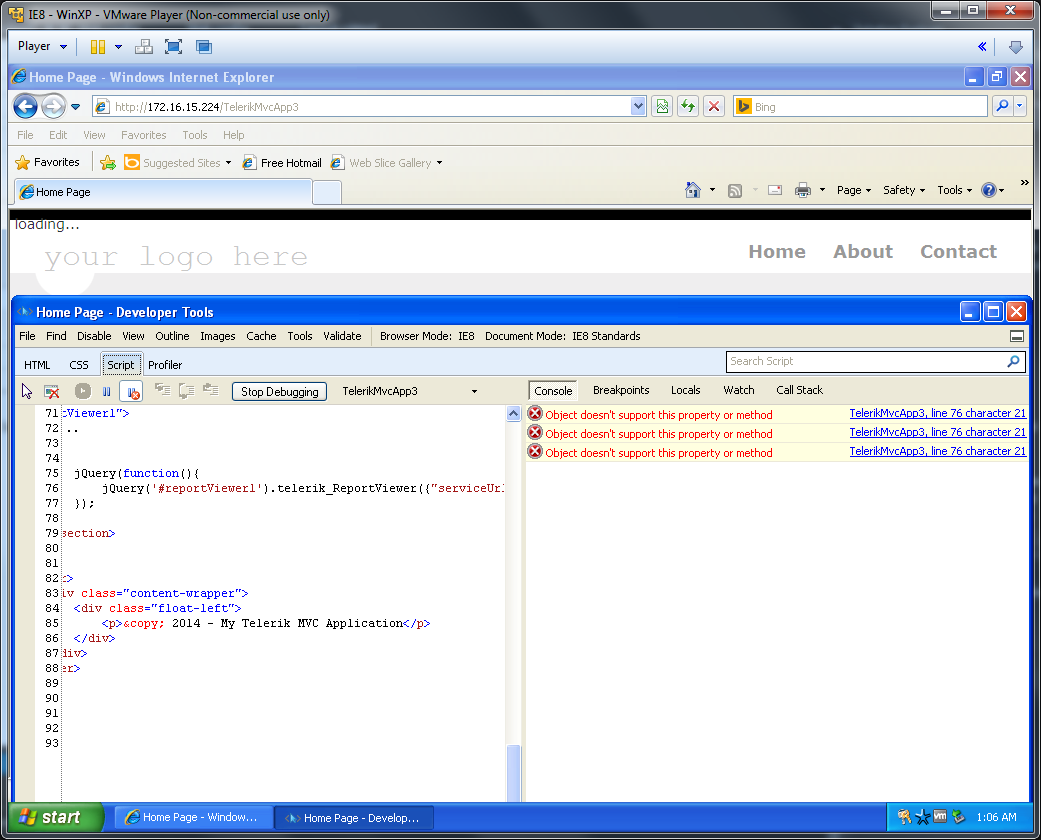Open the Watch pane tab
This screenshot has height=840, width=1041.
pyautogui.click(x=738, y=390)
